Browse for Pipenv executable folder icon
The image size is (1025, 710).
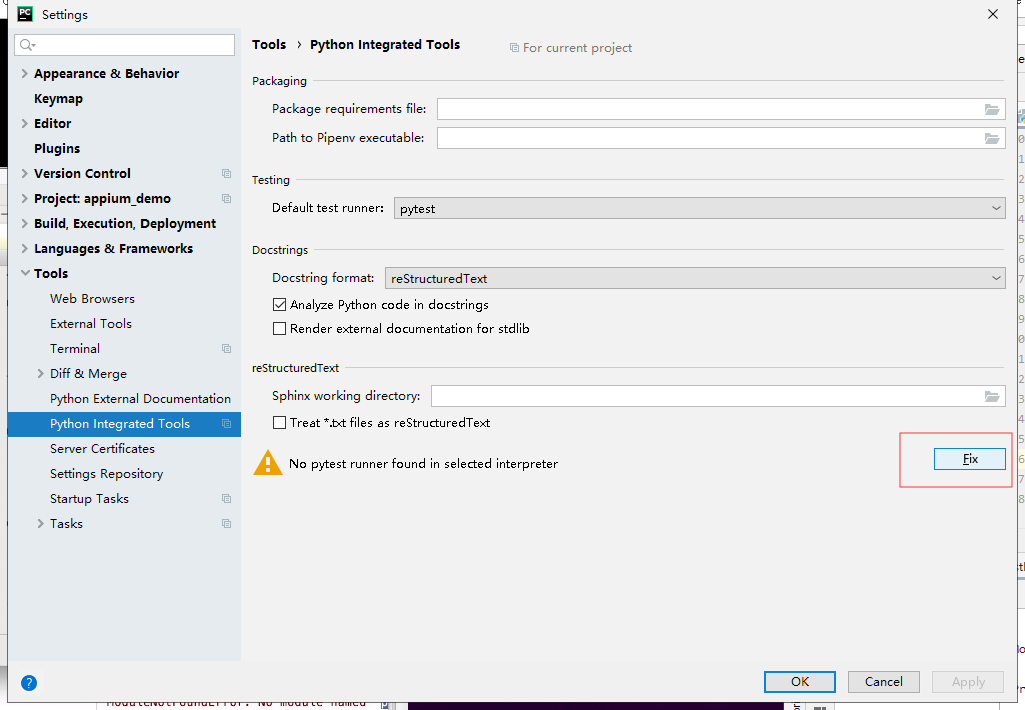991,138
